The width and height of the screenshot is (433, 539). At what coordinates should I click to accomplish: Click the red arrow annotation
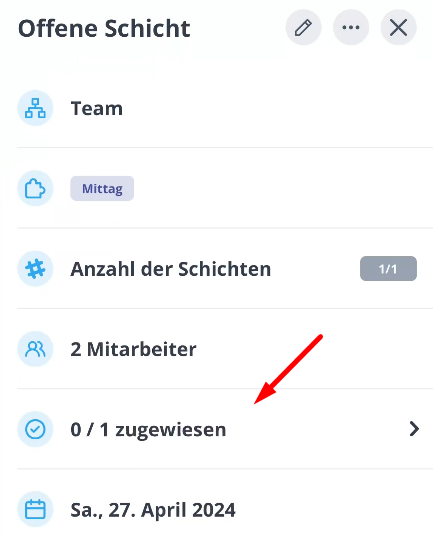[x=288, y=370]
